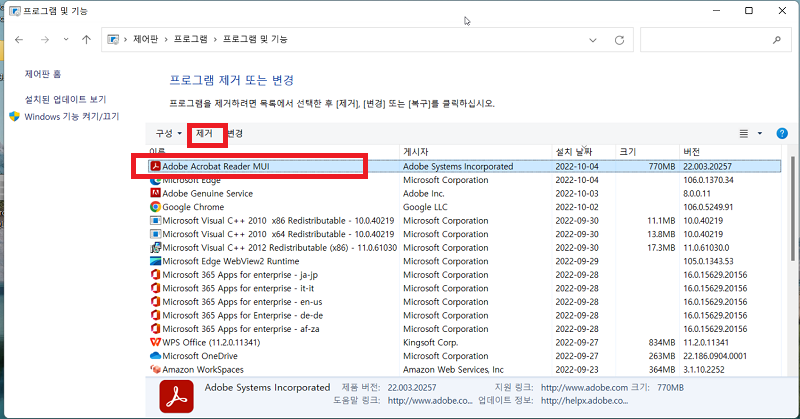The image size is (800, 419).
Task: Select Adobe Genuine Service row name
Action: tap(208, 193)
